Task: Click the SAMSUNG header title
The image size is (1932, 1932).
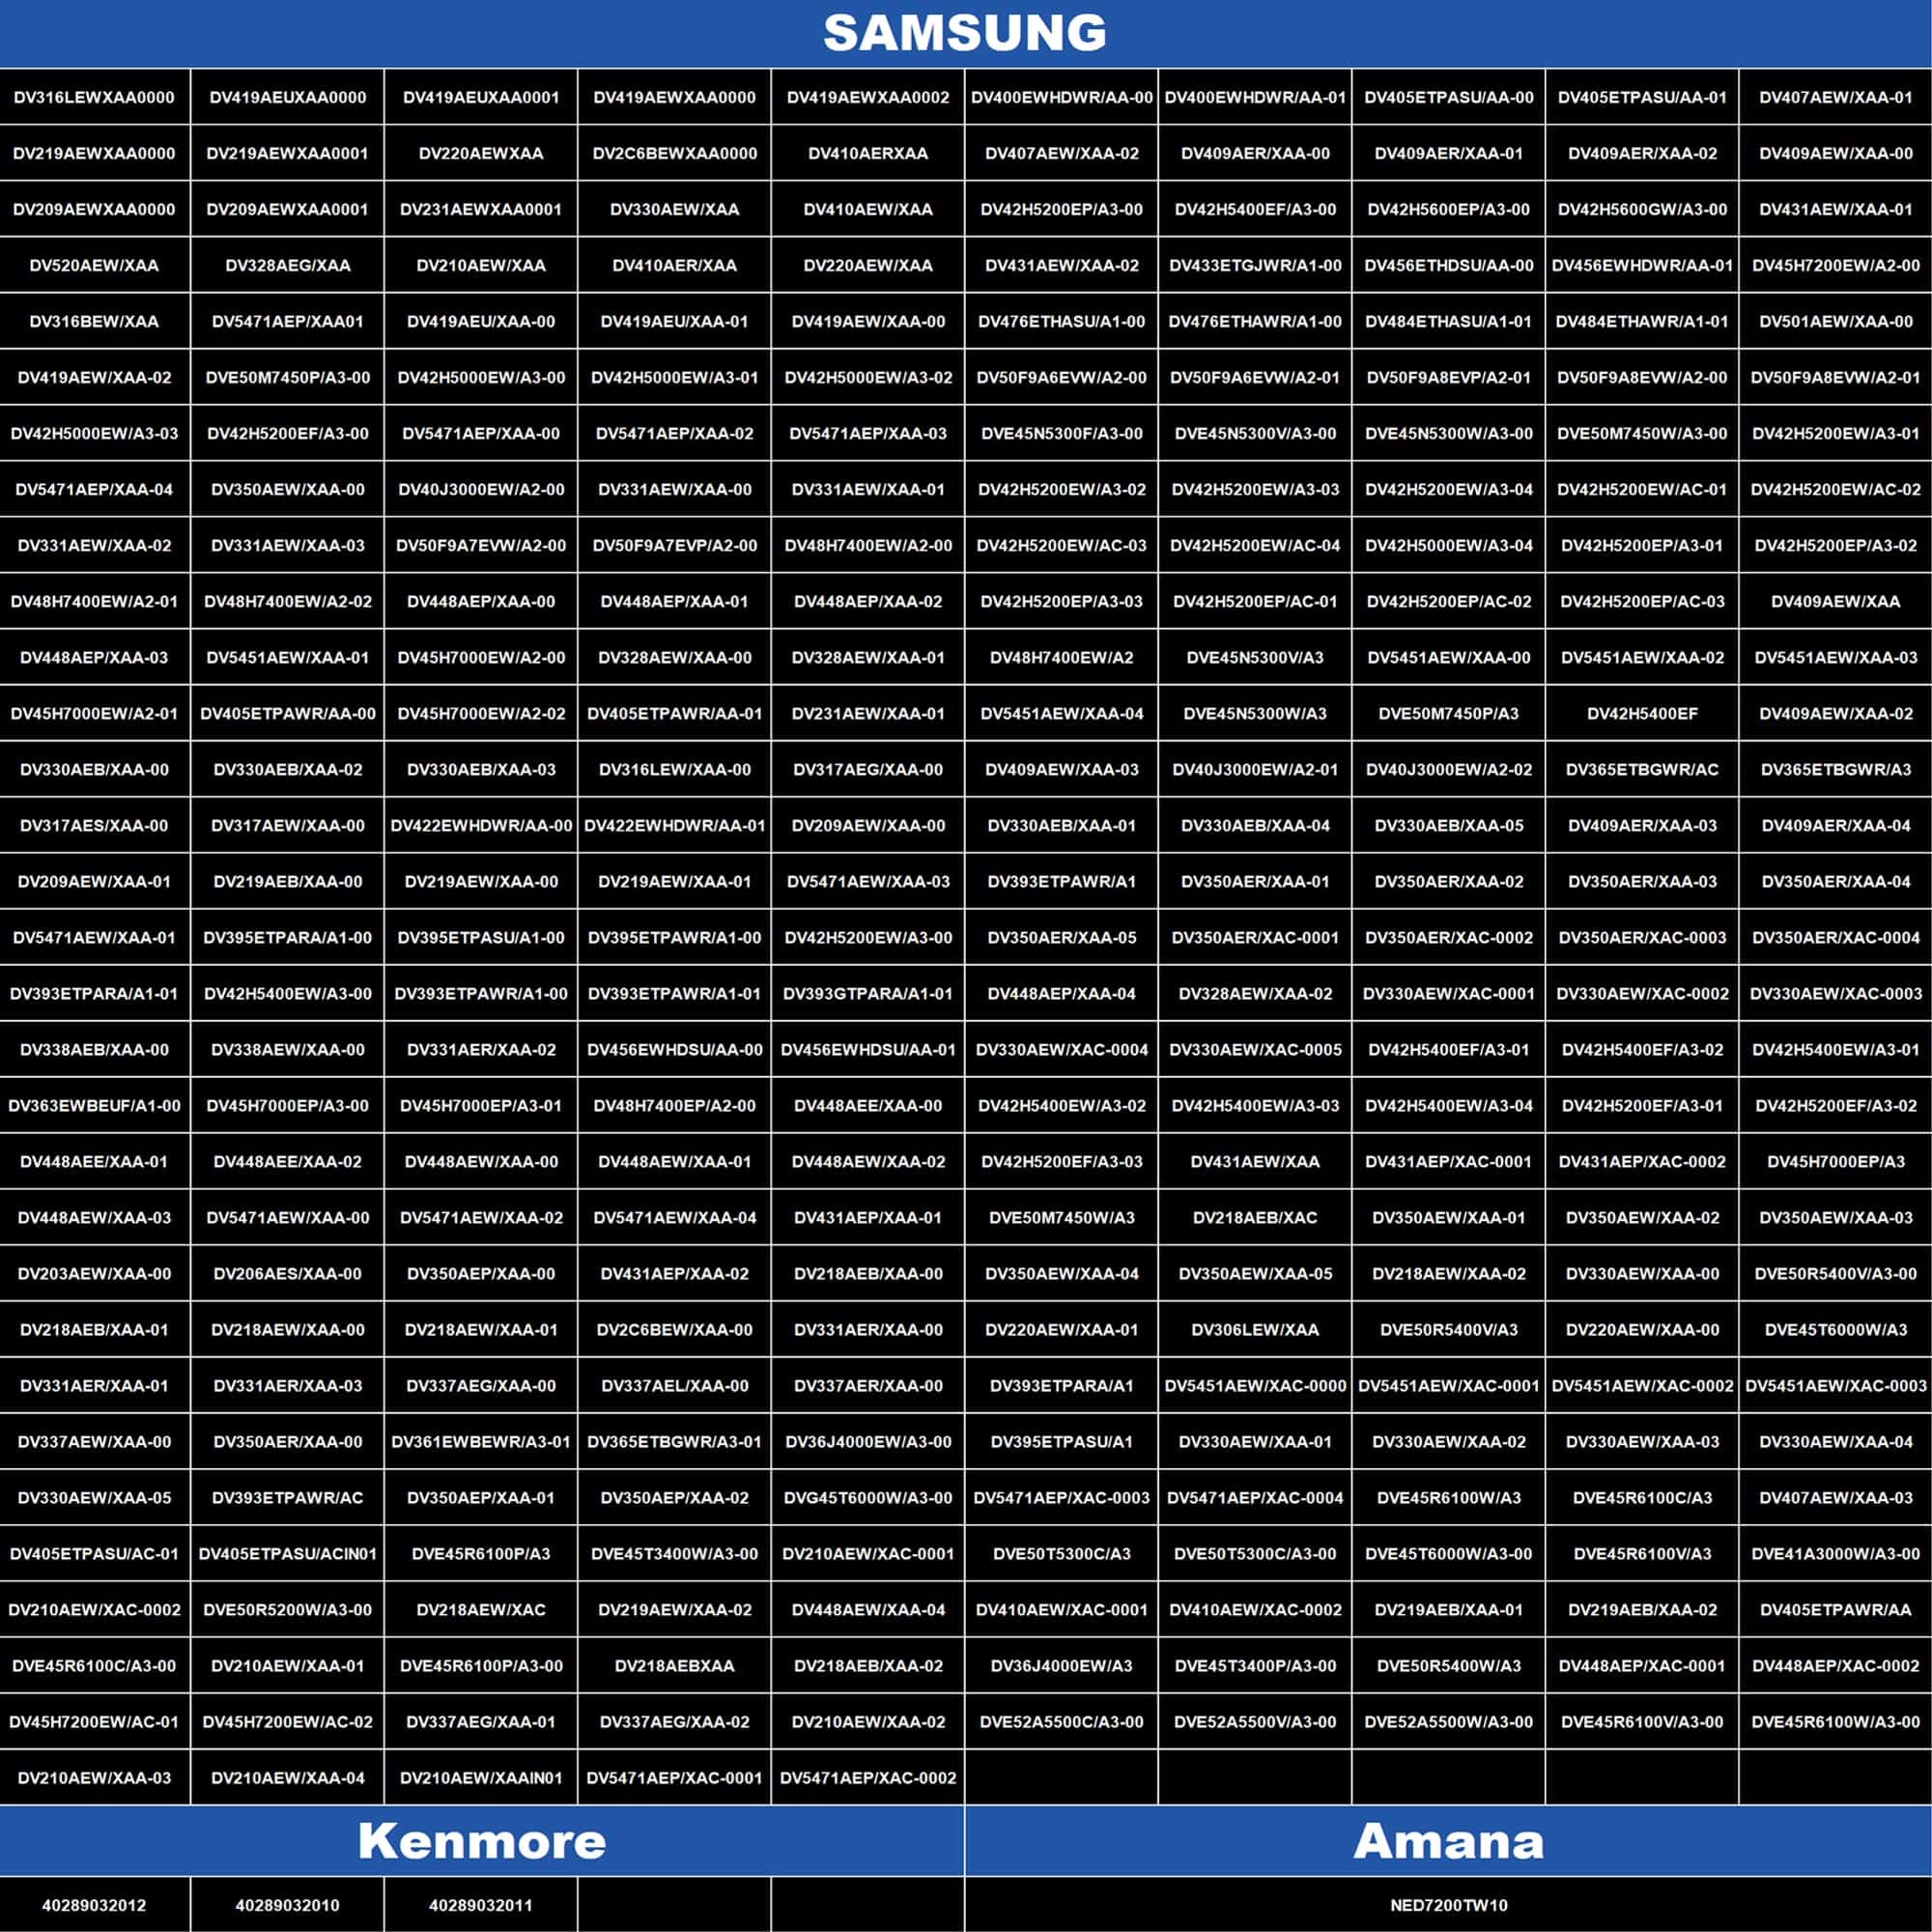Action: (x=965, y=33)
